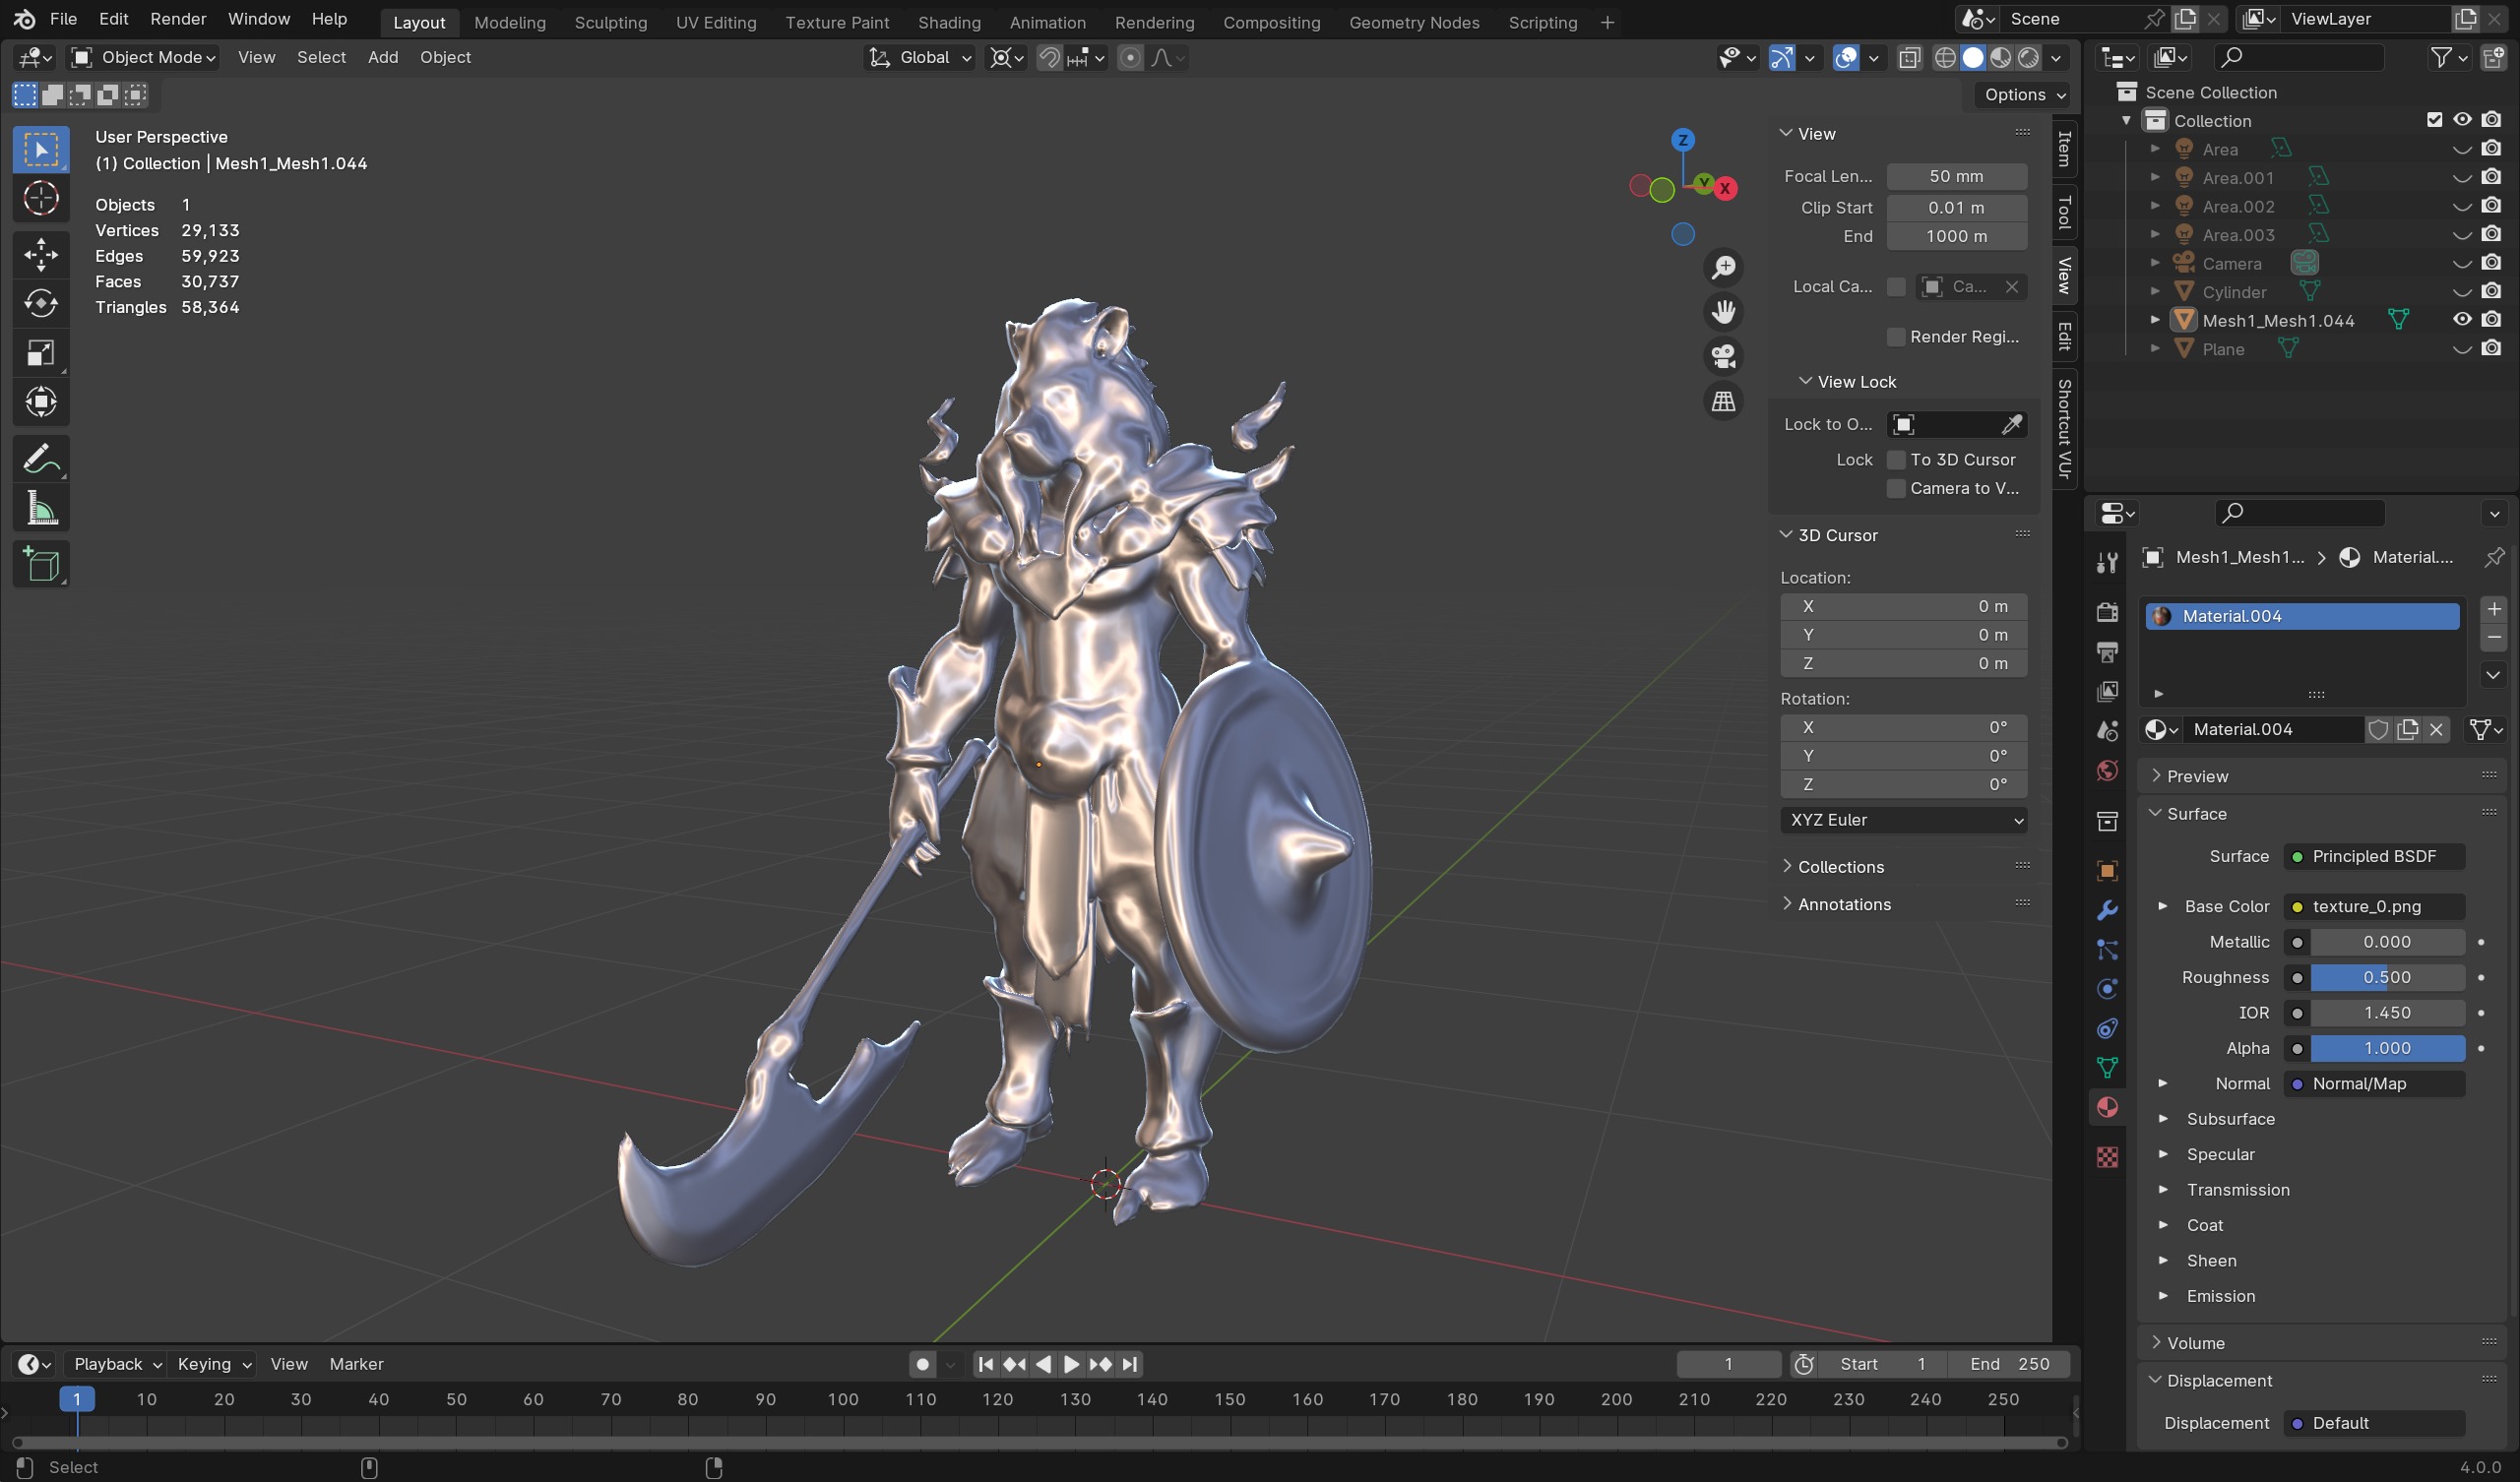Show the Cylinder object in viewport
Viewport: 2520px width, 1482px height.
coord(2462,292)
